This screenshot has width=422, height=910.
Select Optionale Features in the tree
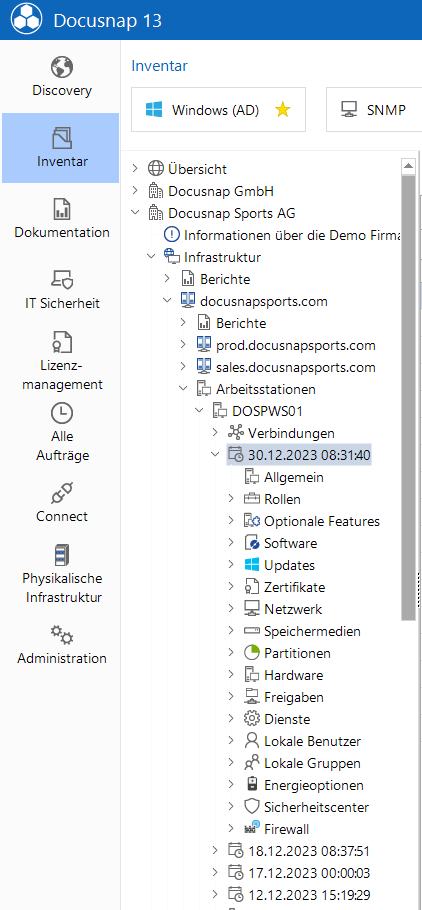pos(322,521)
